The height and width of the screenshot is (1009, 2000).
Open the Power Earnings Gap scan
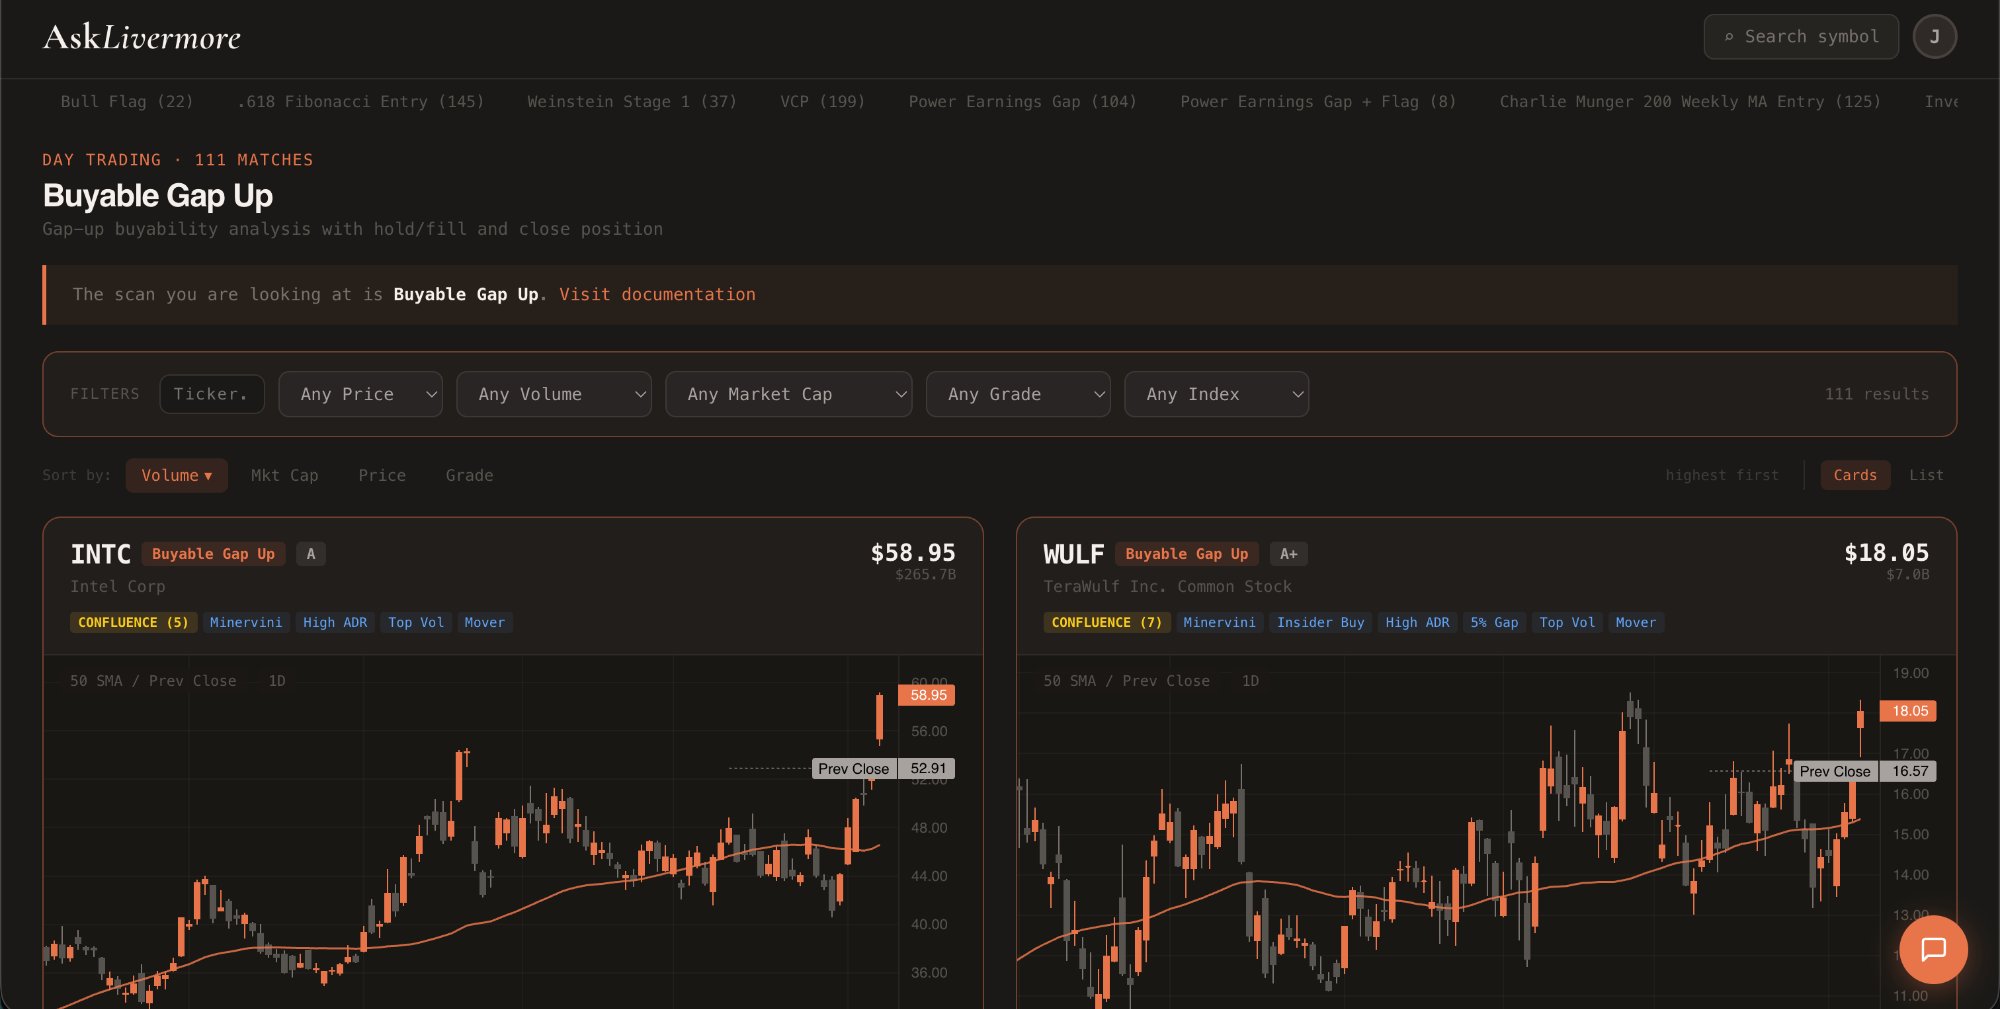coord(1022,101)
